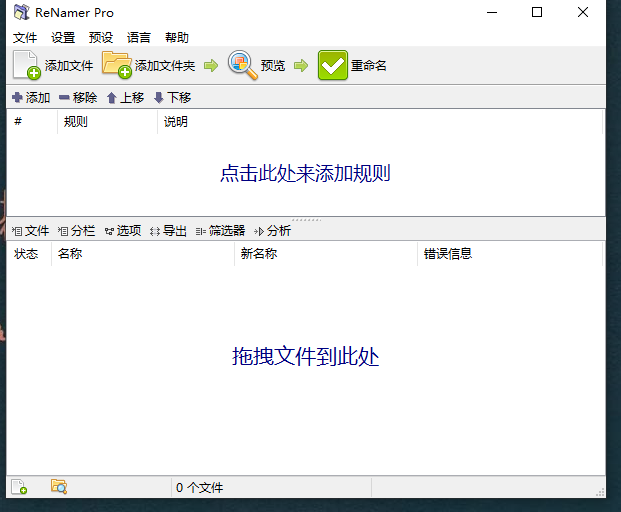
Task: Sort files by 新名称 column header
Action: coord(326,254)
